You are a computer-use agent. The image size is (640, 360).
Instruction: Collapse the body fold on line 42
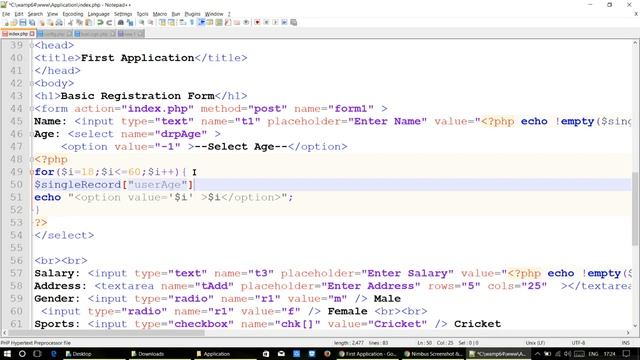tap(31, 83)
